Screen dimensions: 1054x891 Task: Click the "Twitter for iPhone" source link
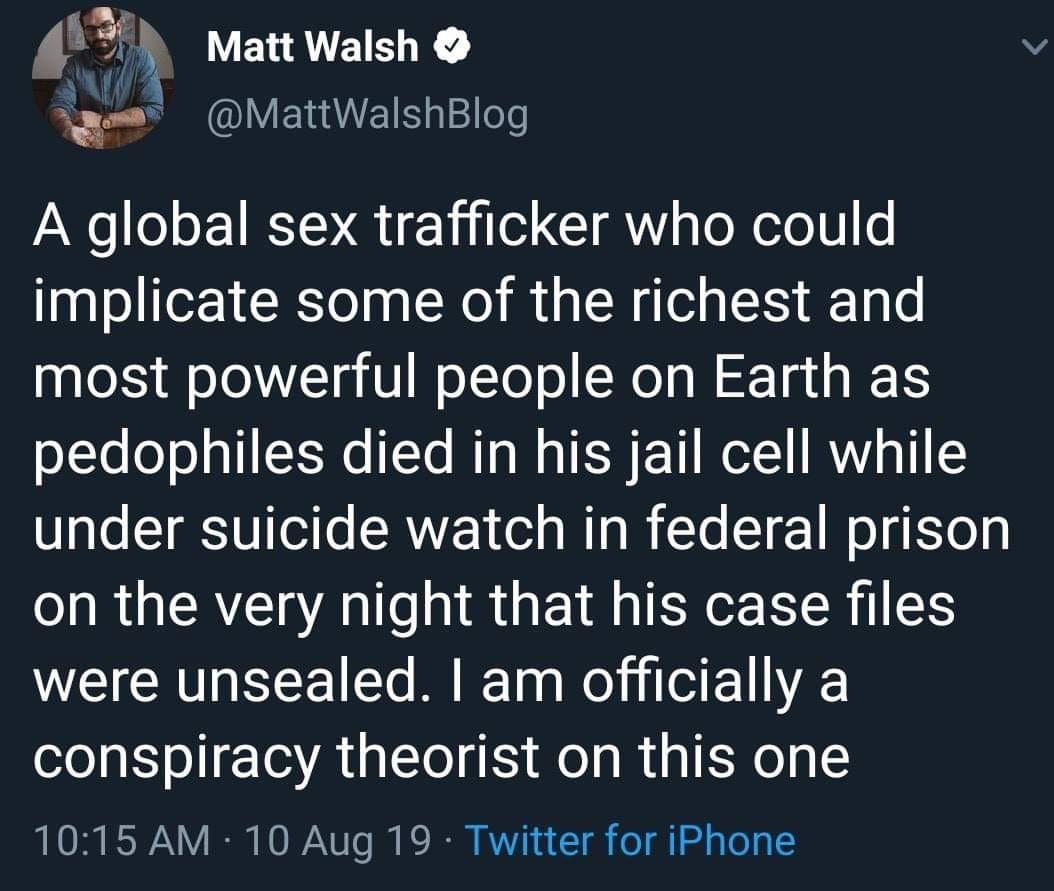tap(630, 841)
